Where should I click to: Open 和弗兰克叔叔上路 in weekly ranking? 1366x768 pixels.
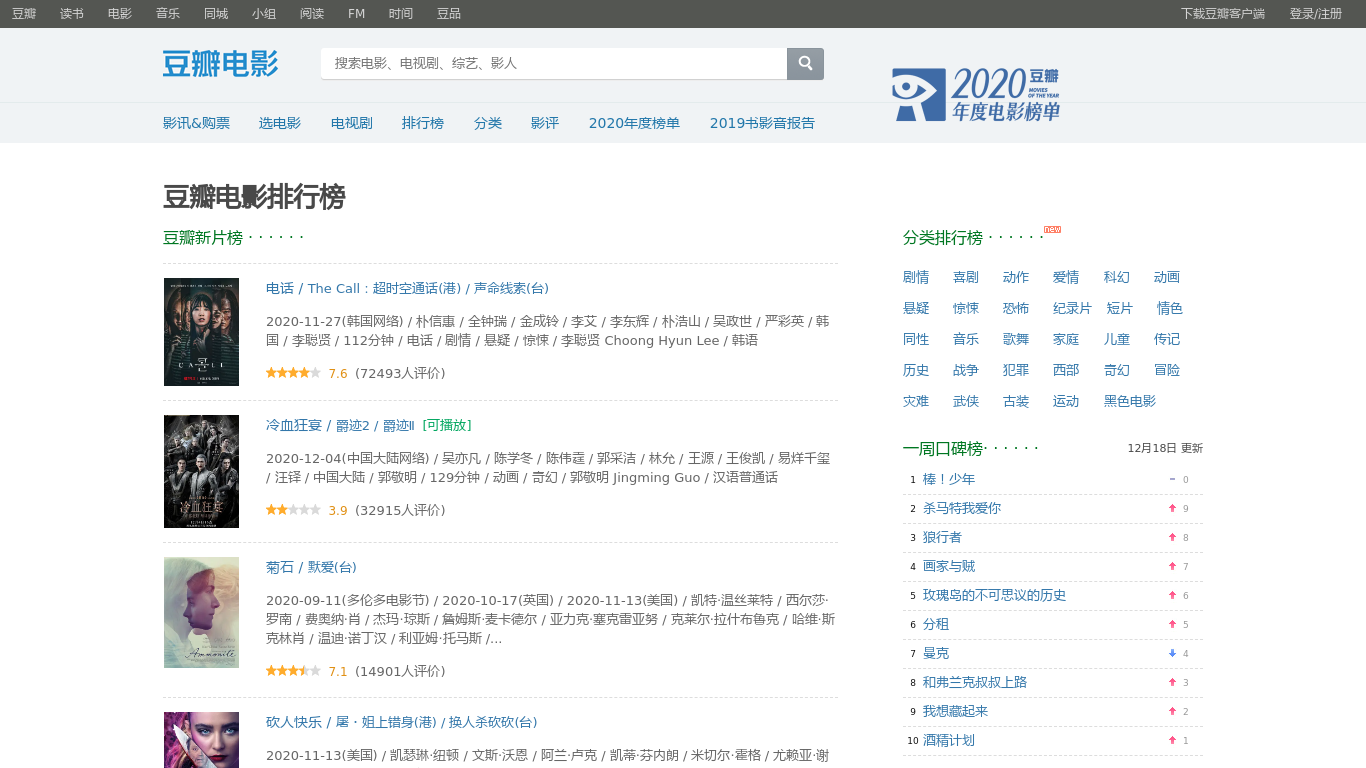975,682
